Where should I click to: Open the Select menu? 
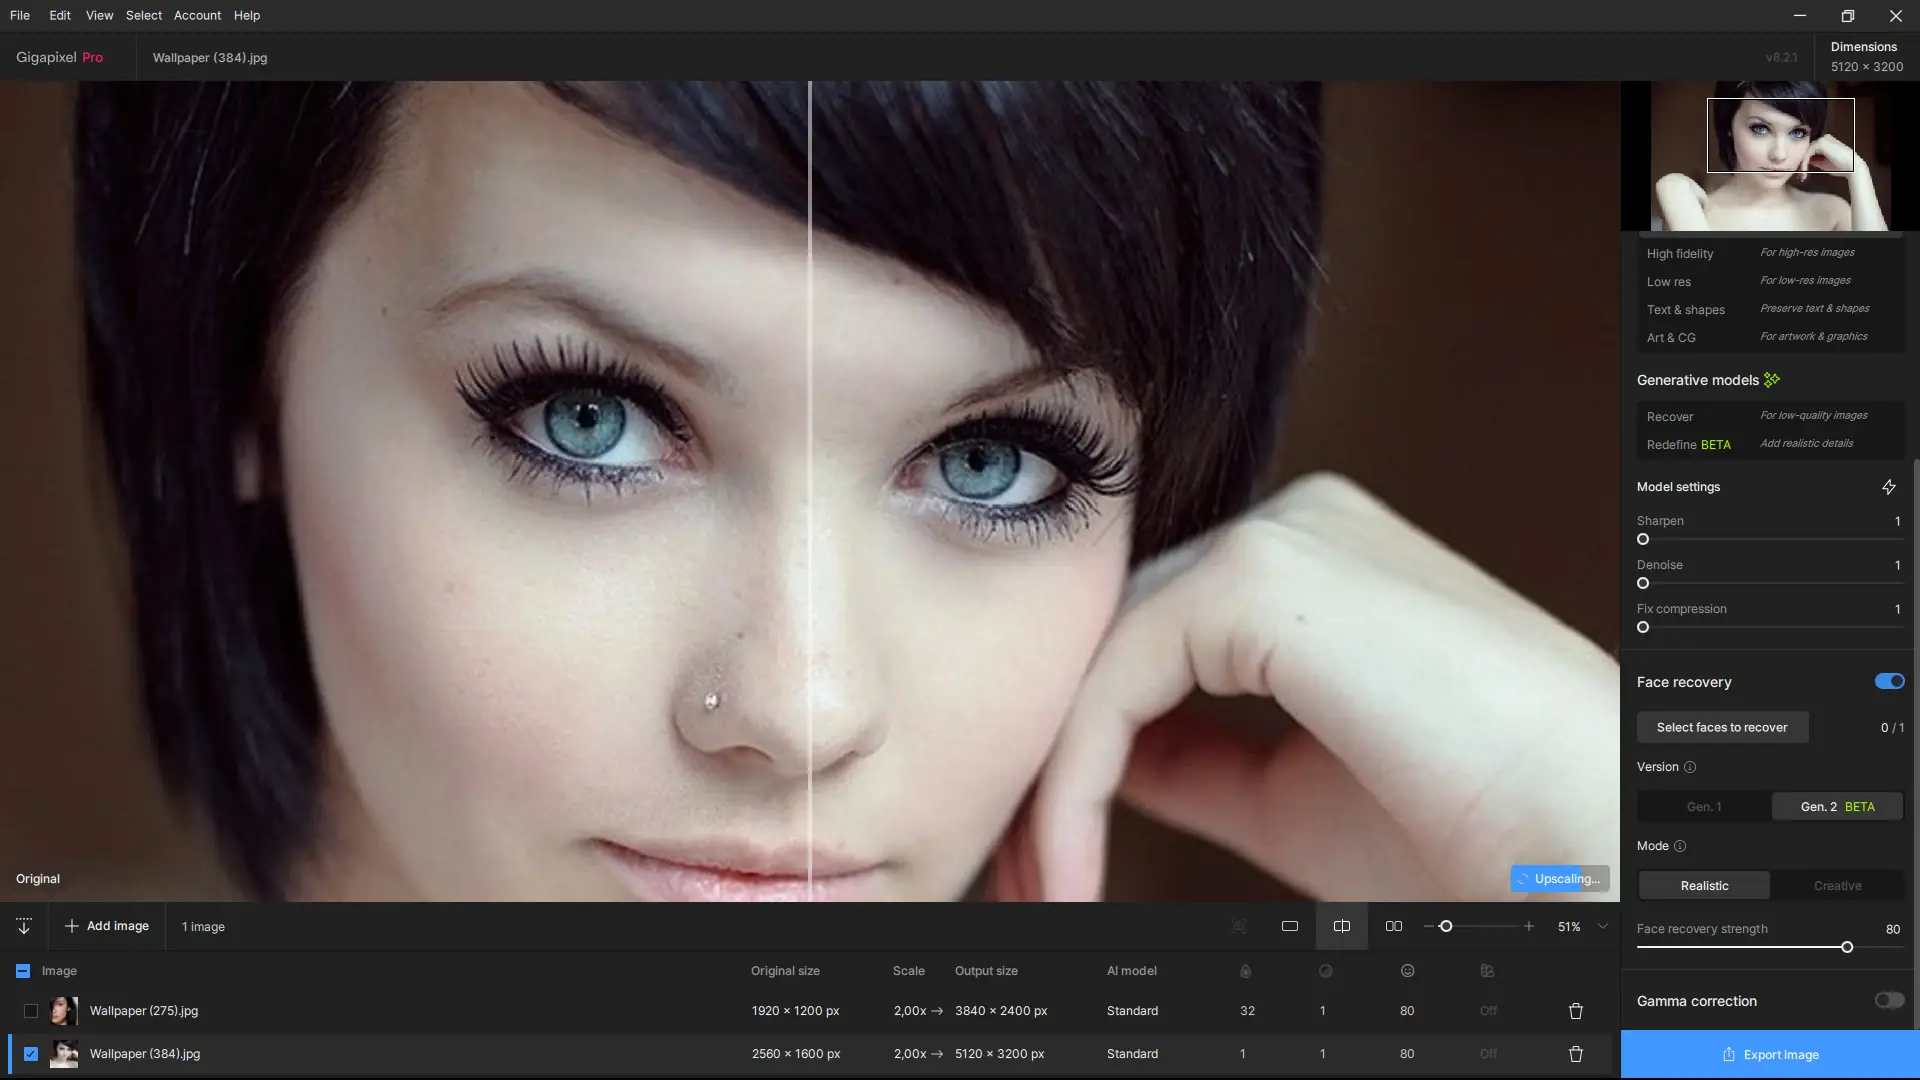tap(143, 15)
